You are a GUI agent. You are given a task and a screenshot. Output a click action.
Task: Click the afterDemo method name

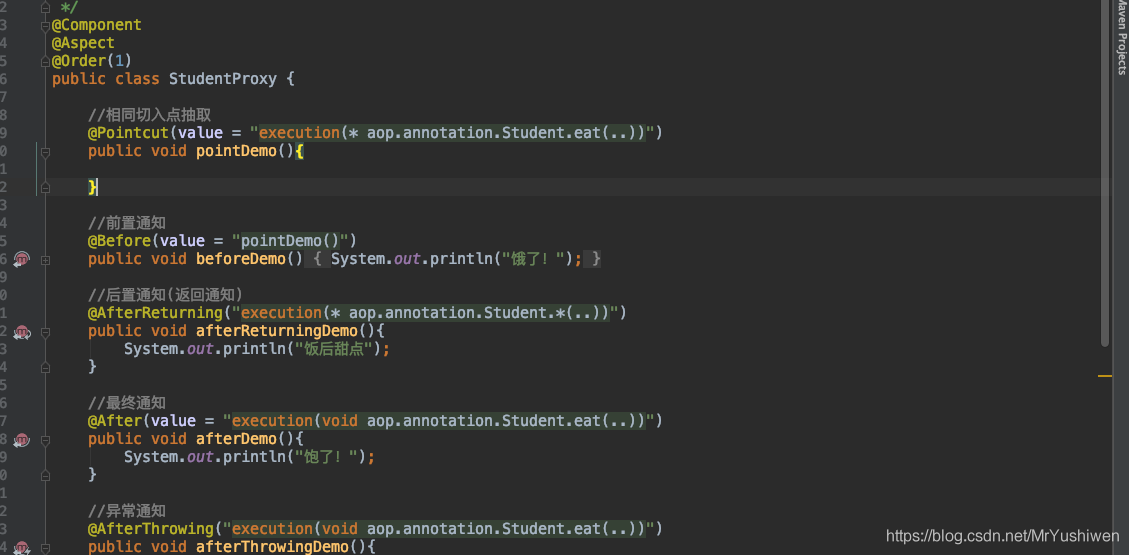click(x=236, y=439)
